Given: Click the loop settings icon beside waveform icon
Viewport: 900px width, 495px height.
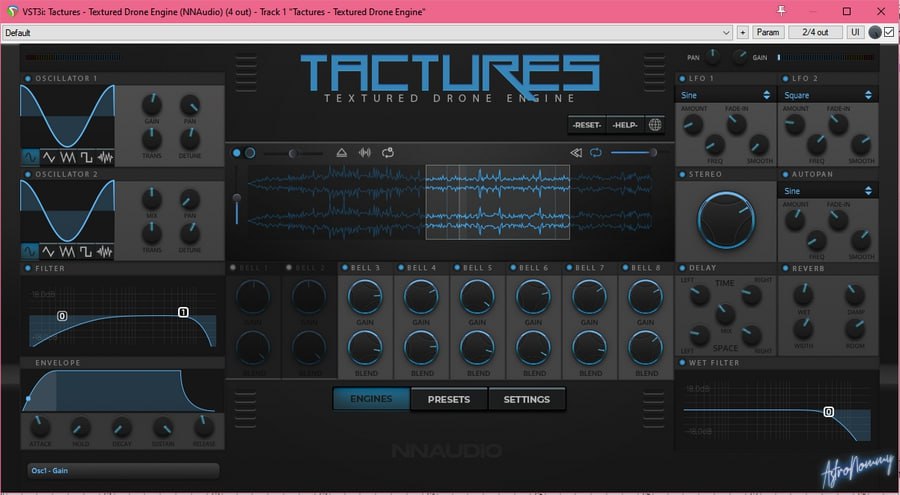Looking at the screenshot, I should point(388,153).
